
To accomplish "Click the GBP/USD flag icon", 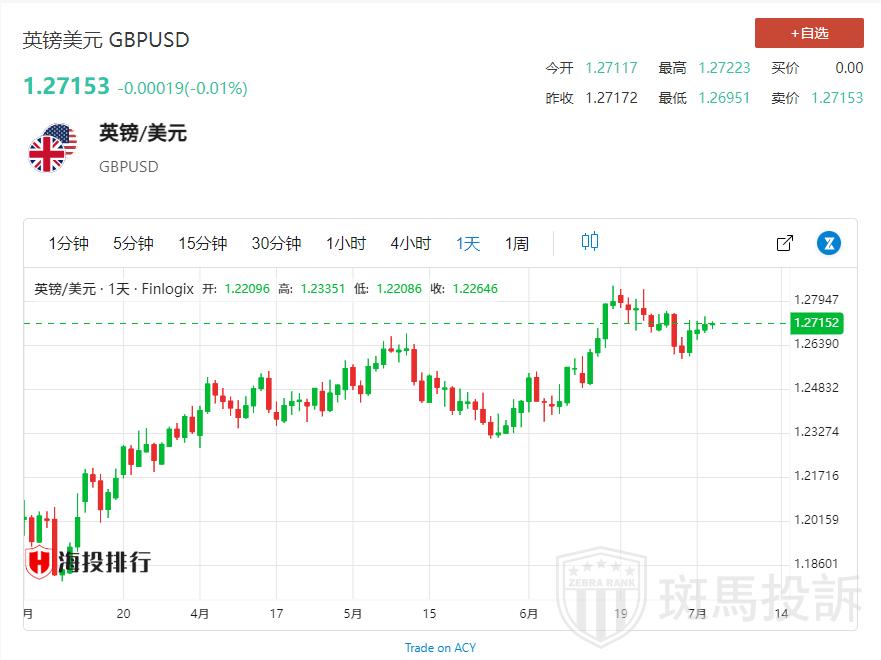I will 52,148.
